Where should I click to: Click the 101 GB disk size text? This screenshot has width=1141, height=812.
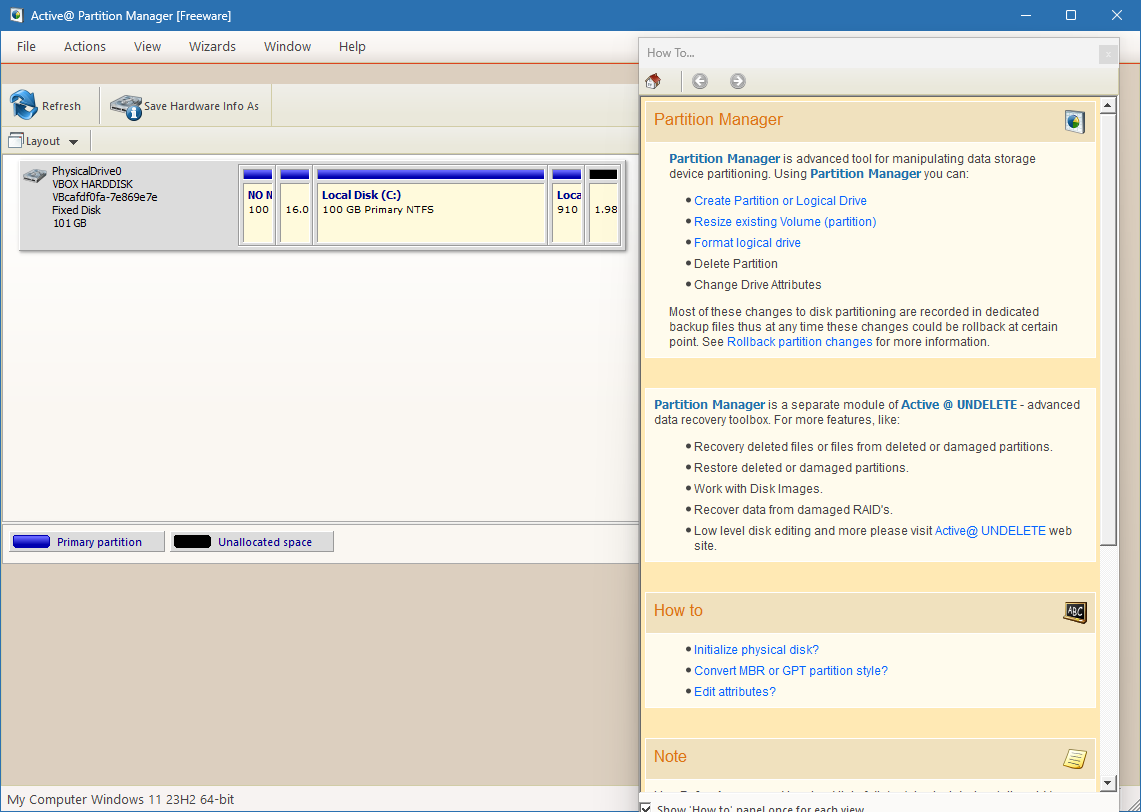pyautogui.click(x=70, y=223)
